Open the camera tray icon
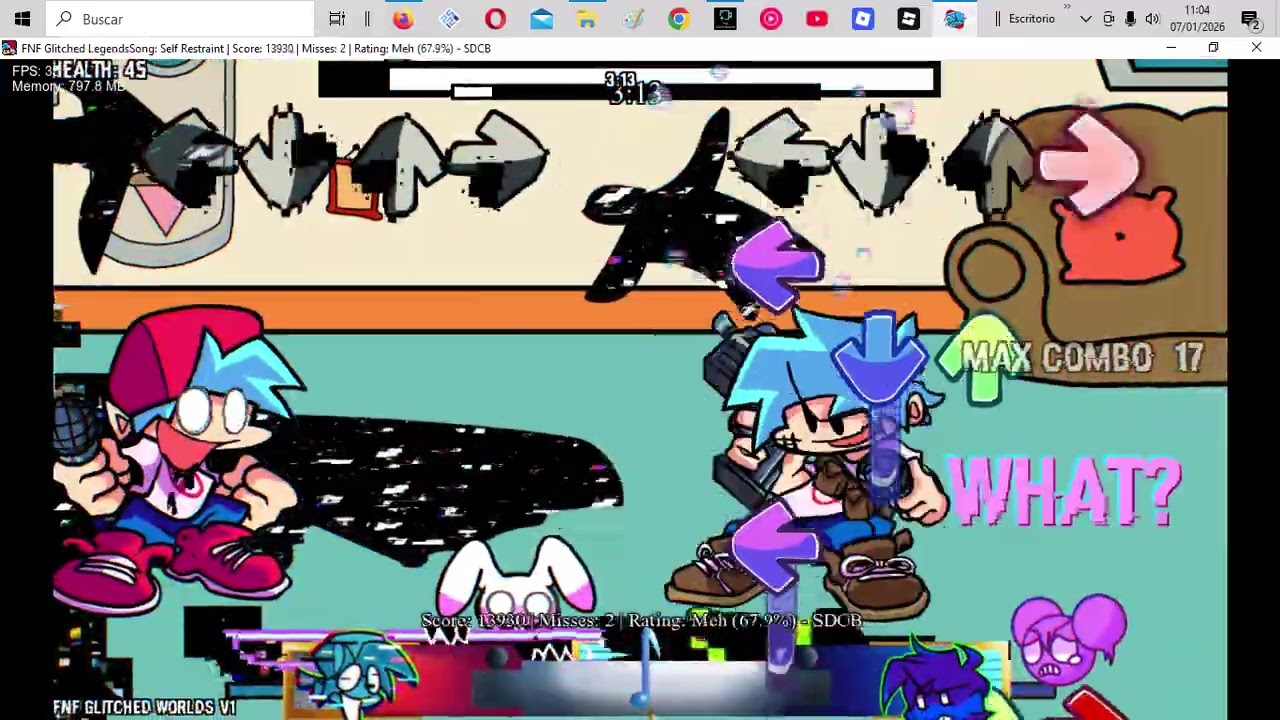The image size is (1280, 720). [x=1109, y=19]
